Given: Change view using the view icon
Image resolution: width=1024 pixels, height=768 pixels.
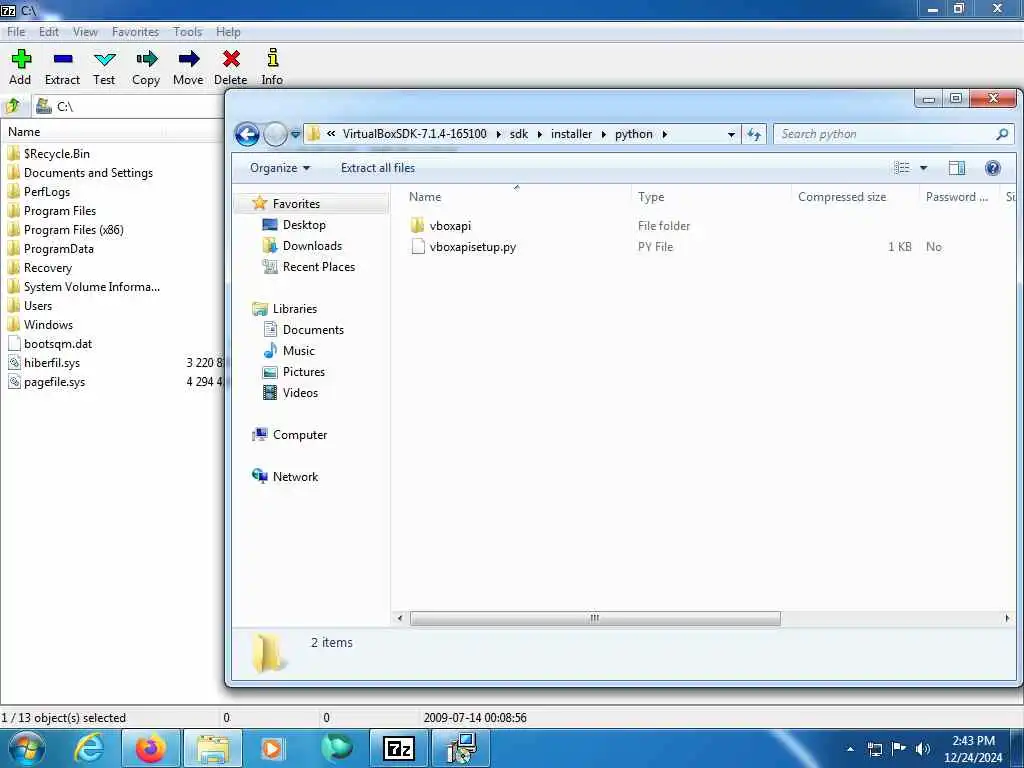Looking at the screenshot, I should click(902, 168).
